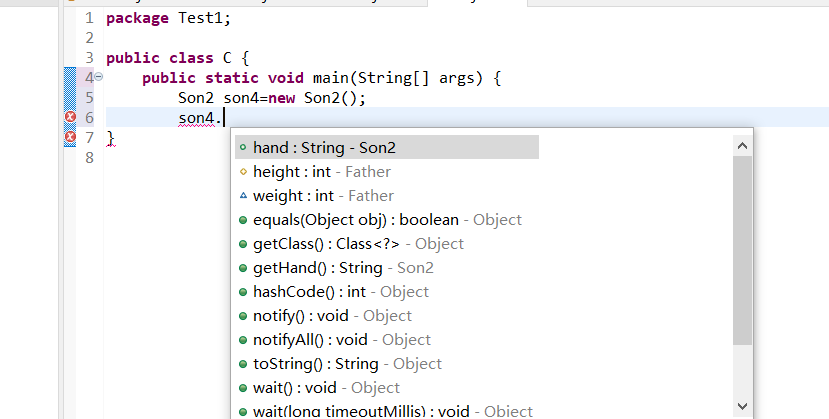The image size is (829, 419).
Task: Click the underlined 'son4.' on line 6
Action: 199,118
